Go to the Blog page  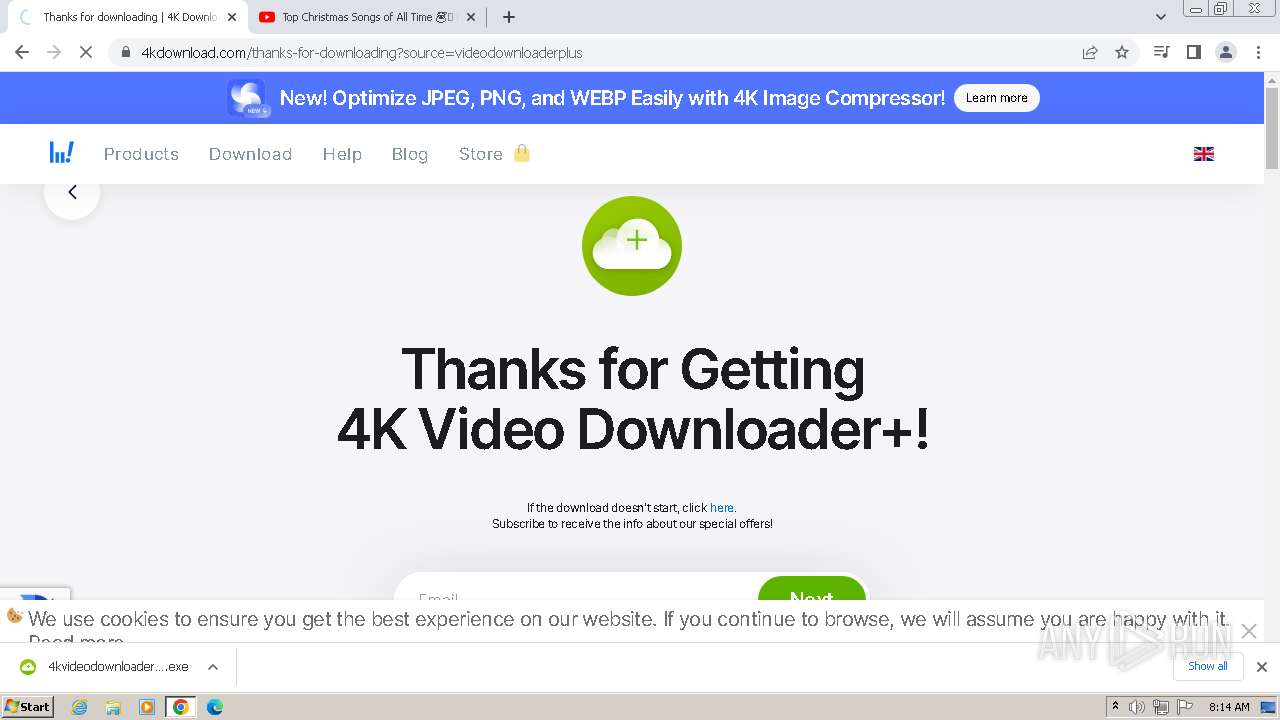click(x=410, y=154)
